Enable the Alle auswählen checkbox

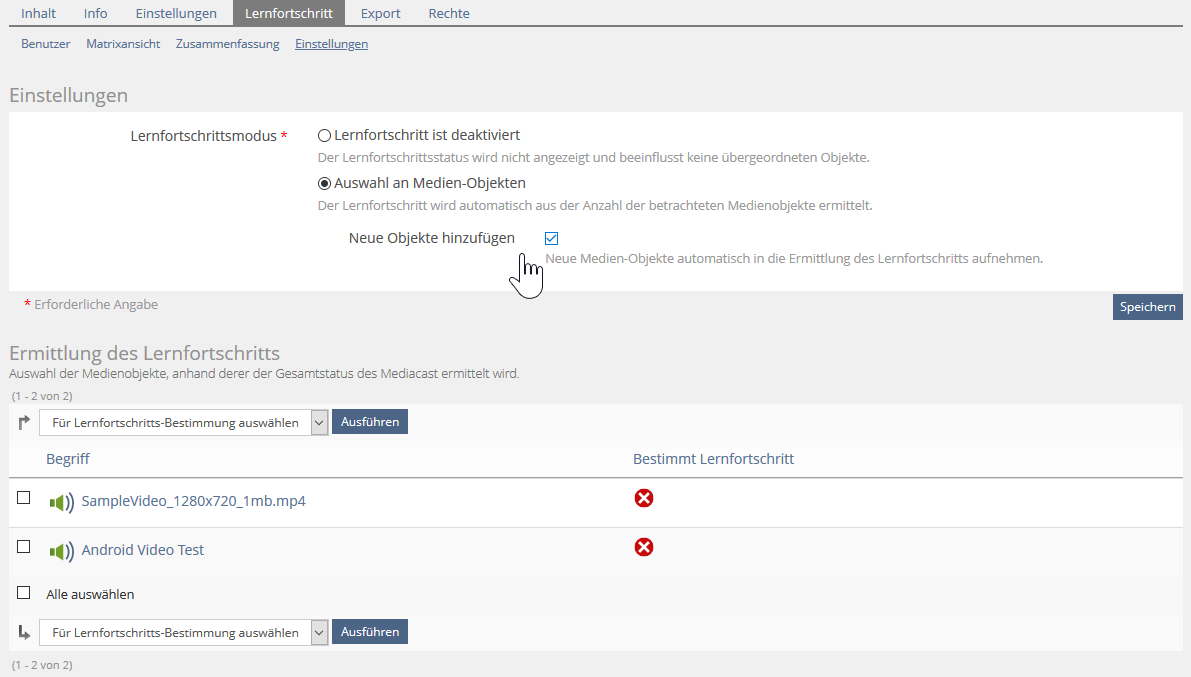(x=24, y=592)
